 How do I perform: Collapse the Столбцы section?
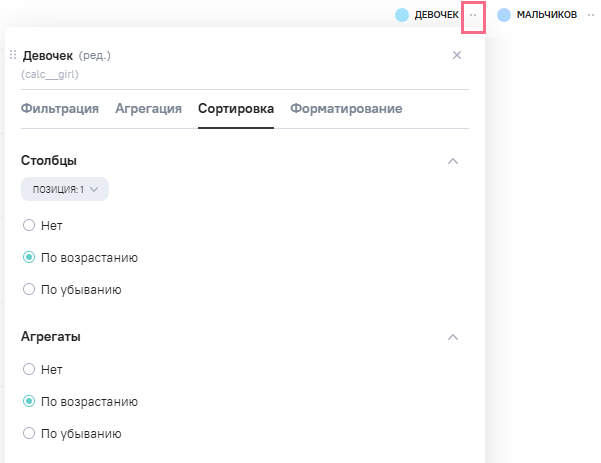(x=453, y=161)
